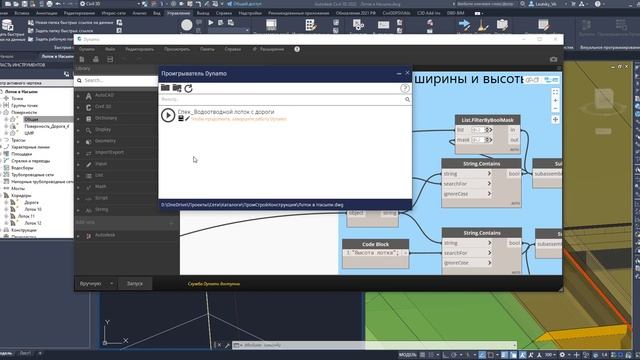Click the user account Launay_VA in title bar

(x=542, y=4)
